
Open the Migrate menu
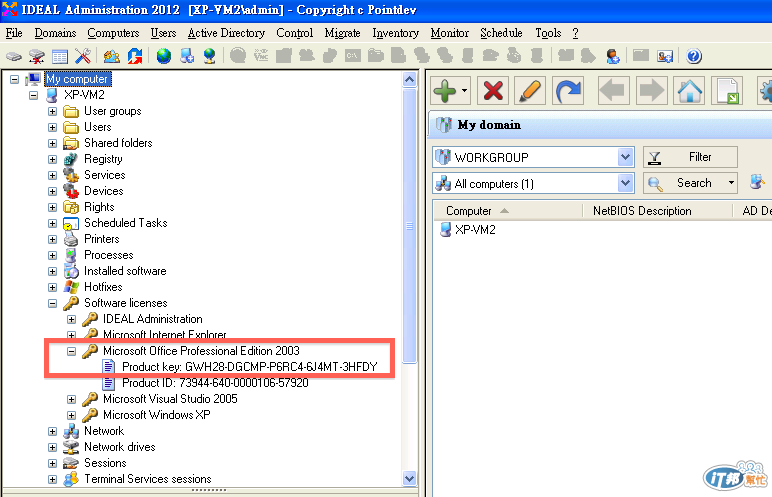click(342, 33)
